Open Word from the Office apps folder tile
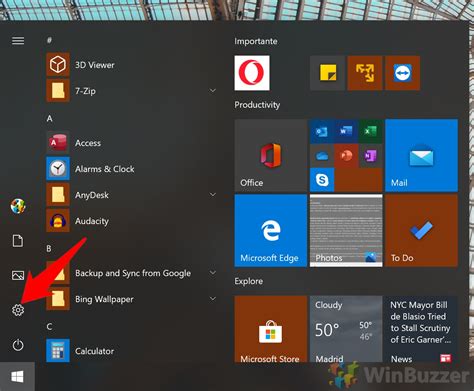 (346, 131)
